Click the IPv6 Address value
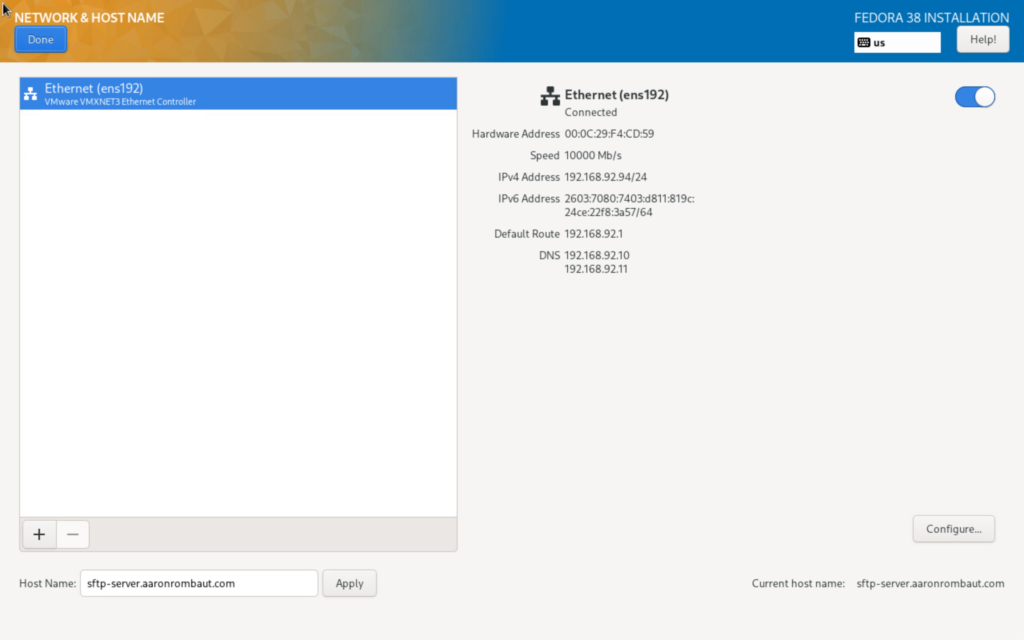Viewport: 1024px width, 640px height. pos(629,205)
